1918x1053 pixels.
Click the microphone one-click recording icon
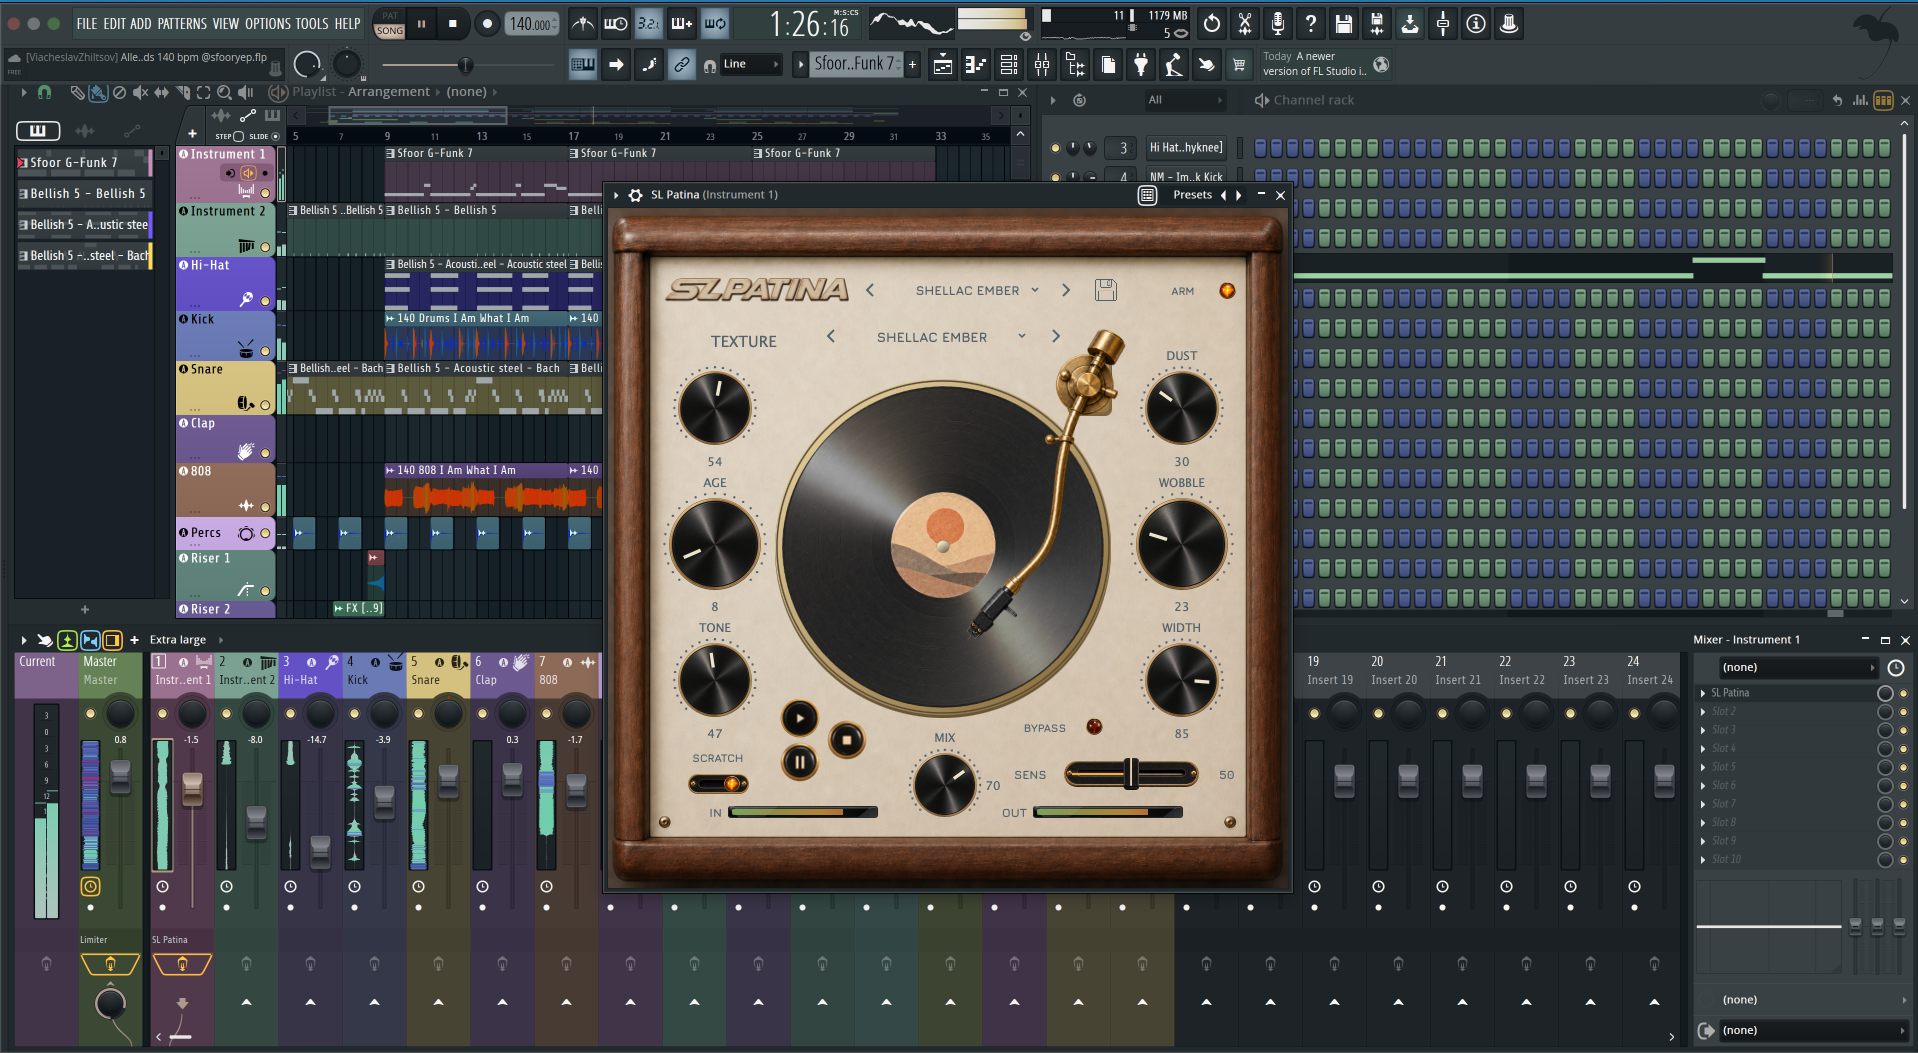tap(1278, 23)
